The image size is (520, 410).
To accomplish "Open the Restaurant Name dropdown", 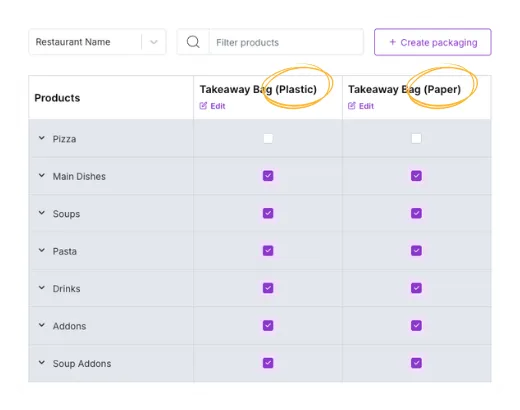I will click(x=97, y=42).
